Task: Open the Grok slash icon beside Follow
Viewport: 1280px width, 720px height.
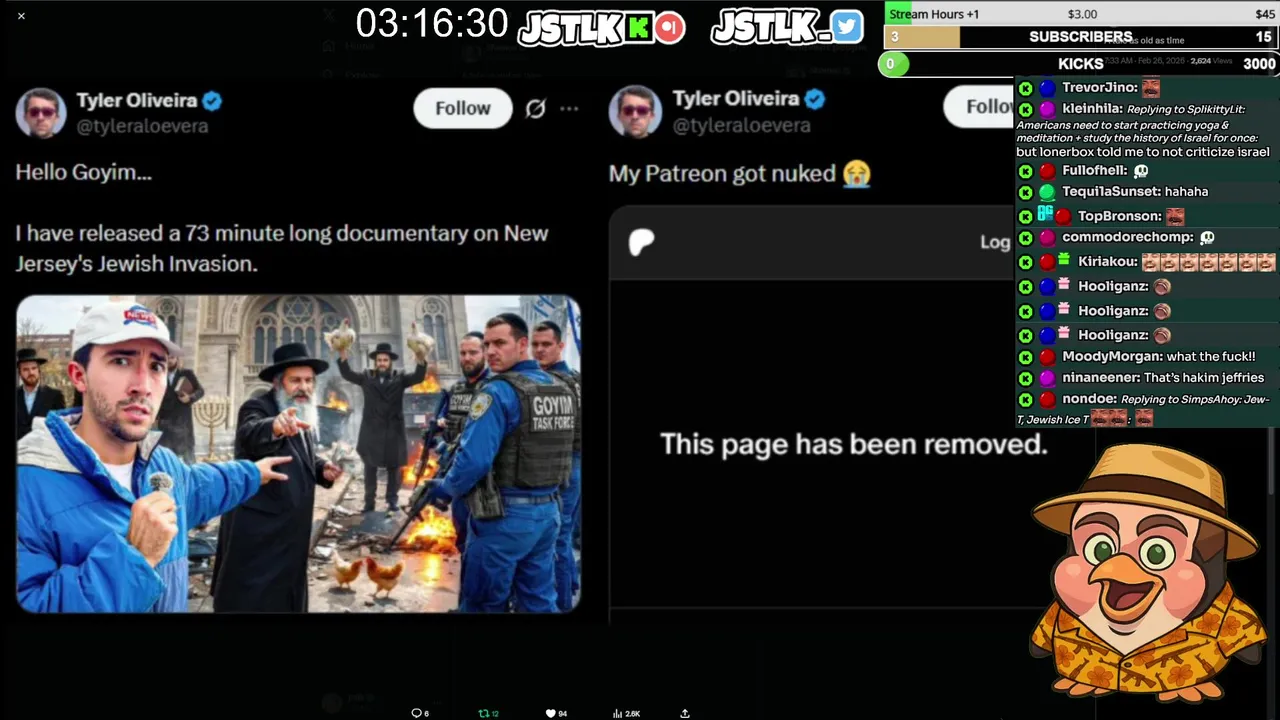Action: (x=535, y=108)
